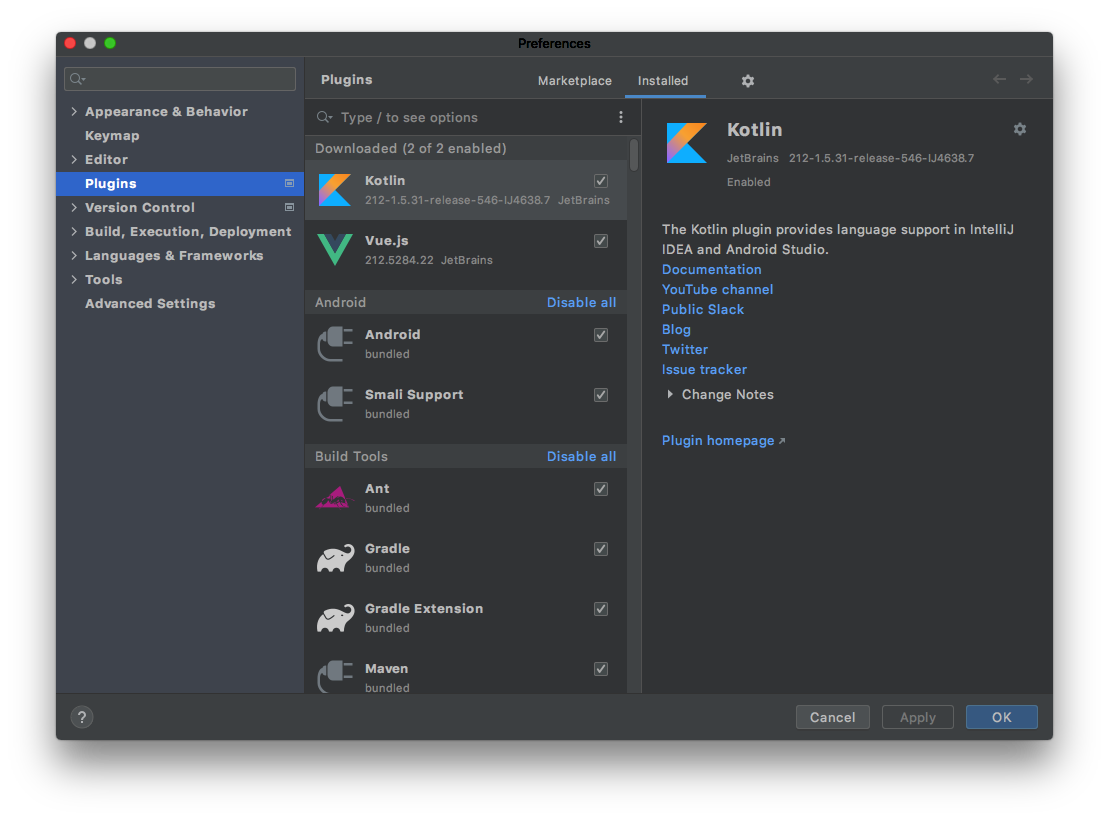The height and width of the screenshot is (820, 1109).
Task: Expand Languages & Frameworks node
Action: pyautogui.click(x=74, y=255)
